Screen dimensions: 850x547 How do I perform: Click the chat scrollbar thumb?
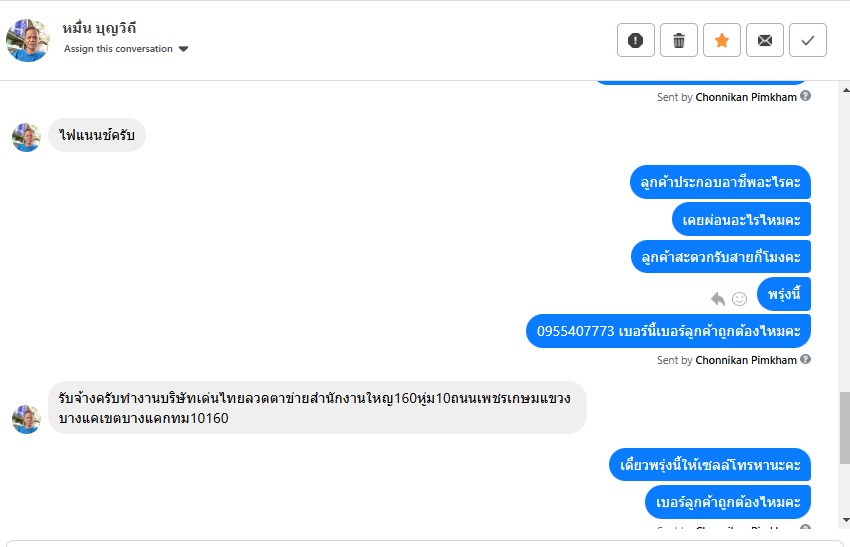[x=844, y=427]
